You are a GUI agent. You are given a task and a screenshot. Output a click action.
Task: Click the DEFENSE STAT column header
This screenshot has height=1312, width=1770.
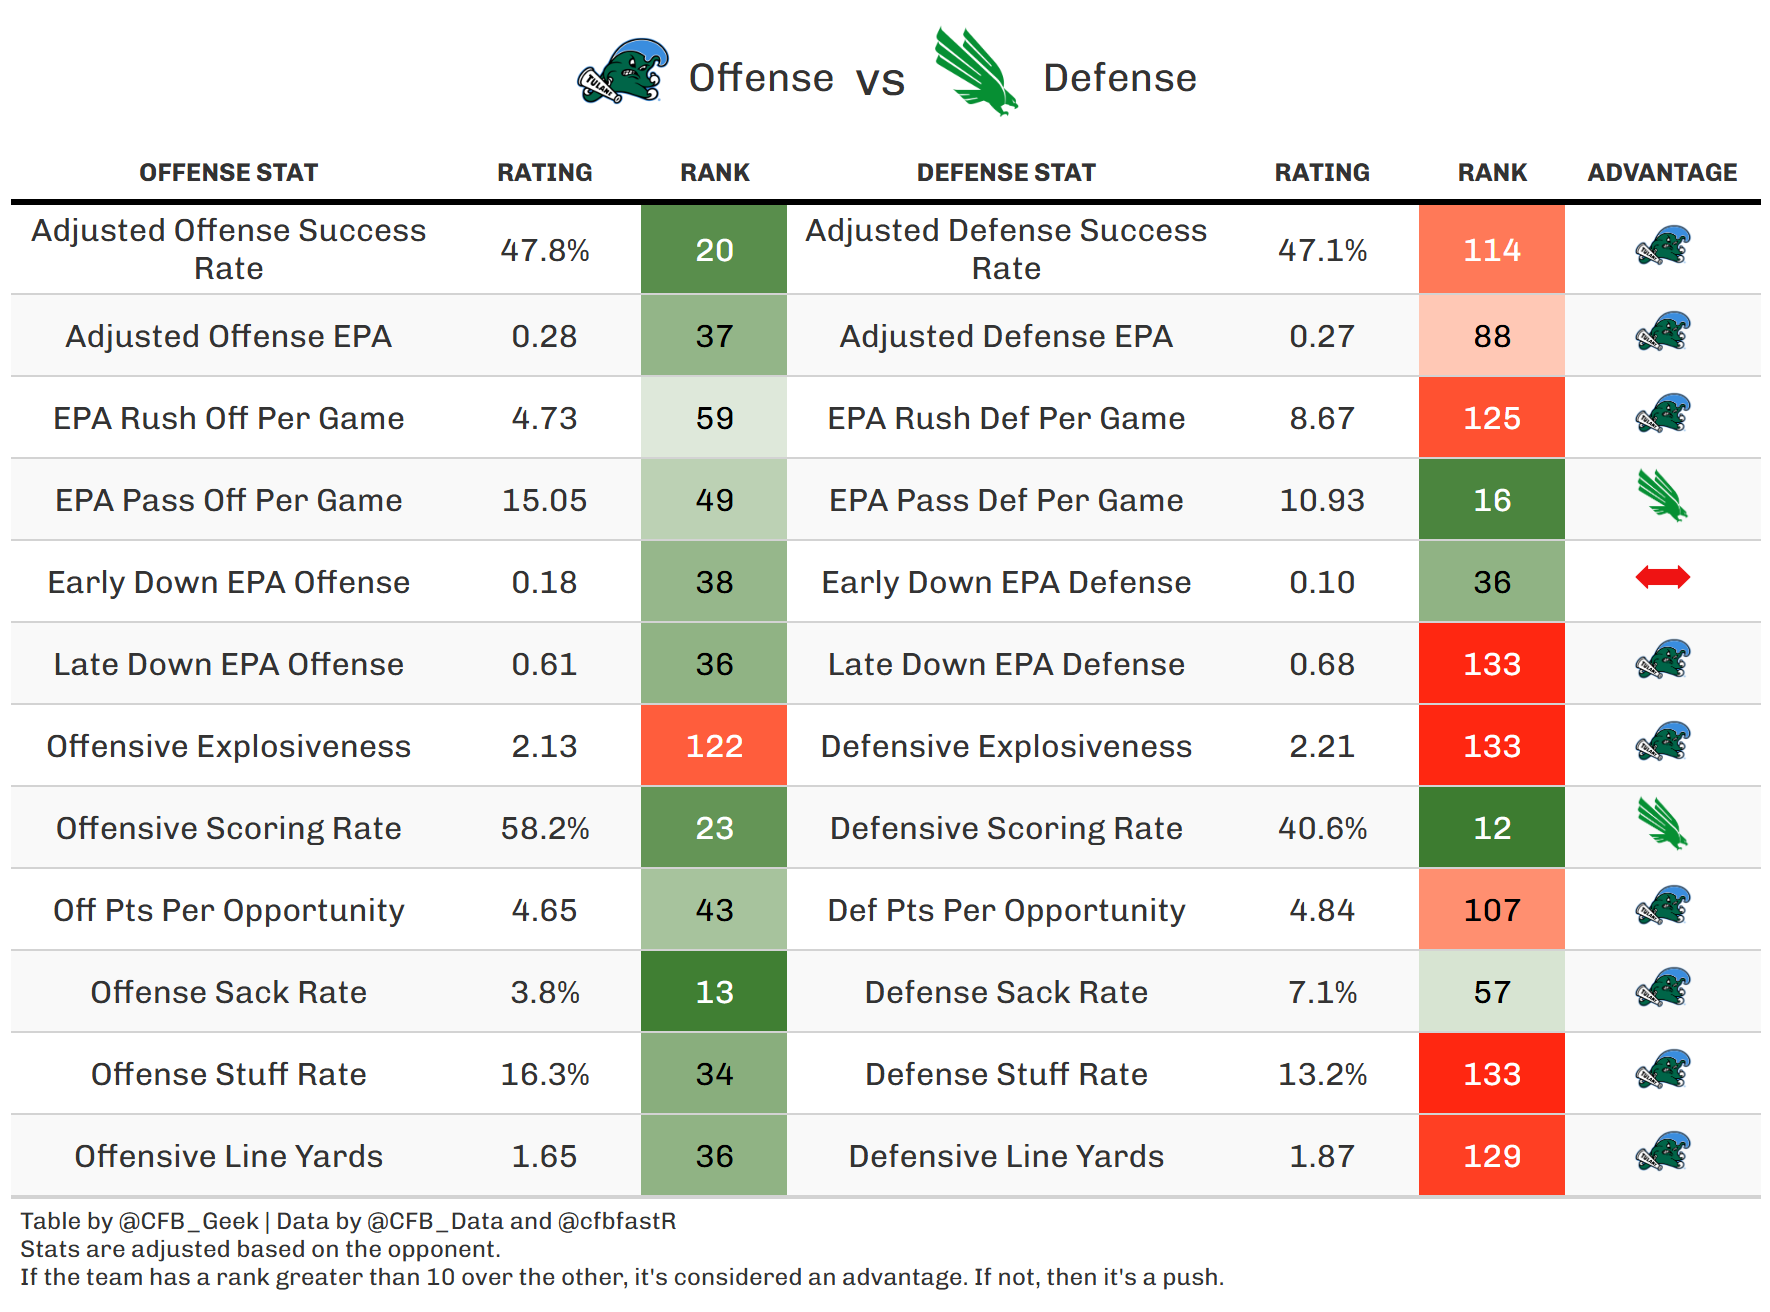pos(1006,173)
